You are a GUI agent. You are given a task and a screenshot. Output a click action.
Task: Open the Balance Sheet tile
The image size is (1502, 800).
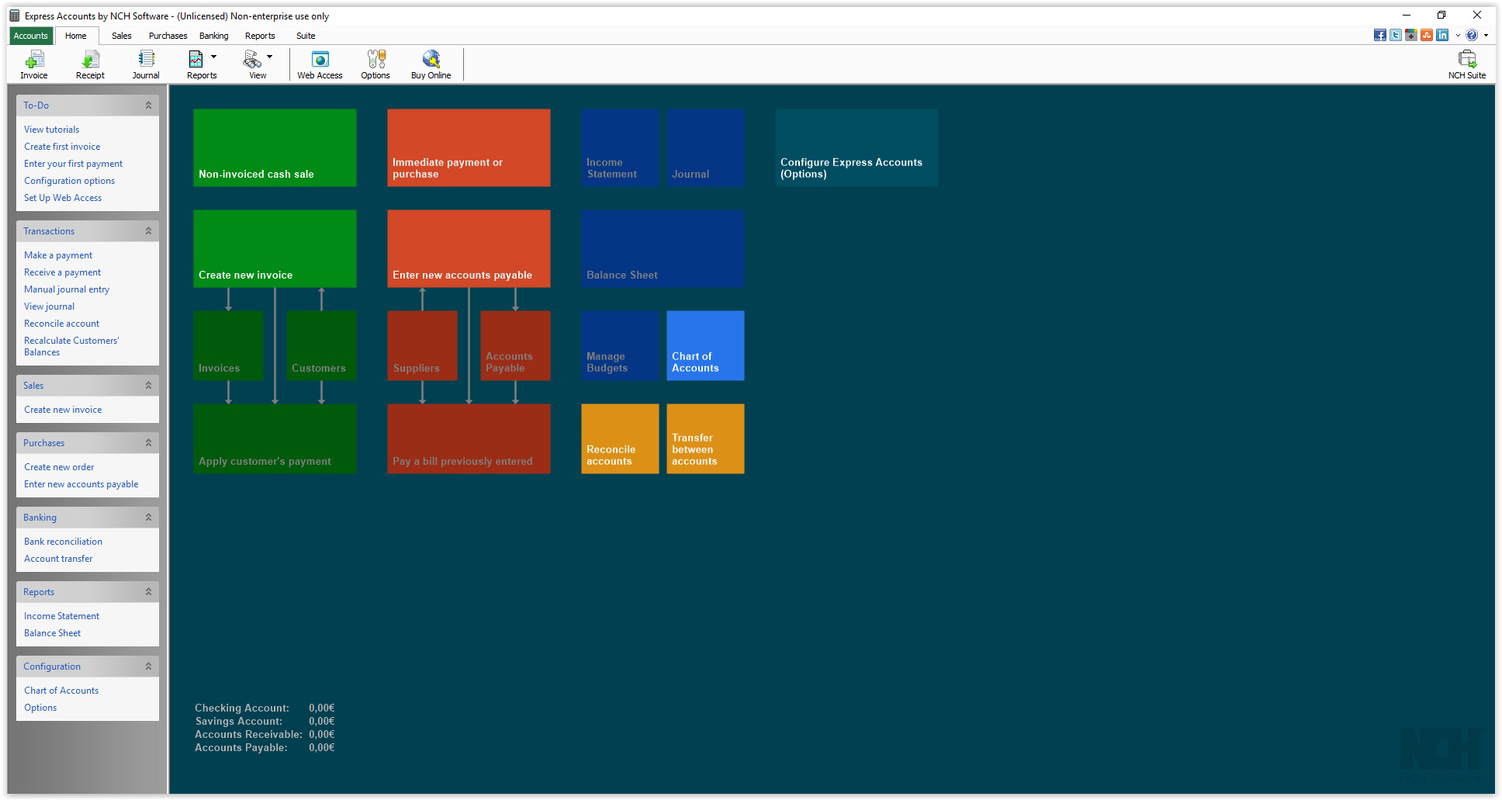click(x=663, y=249)
